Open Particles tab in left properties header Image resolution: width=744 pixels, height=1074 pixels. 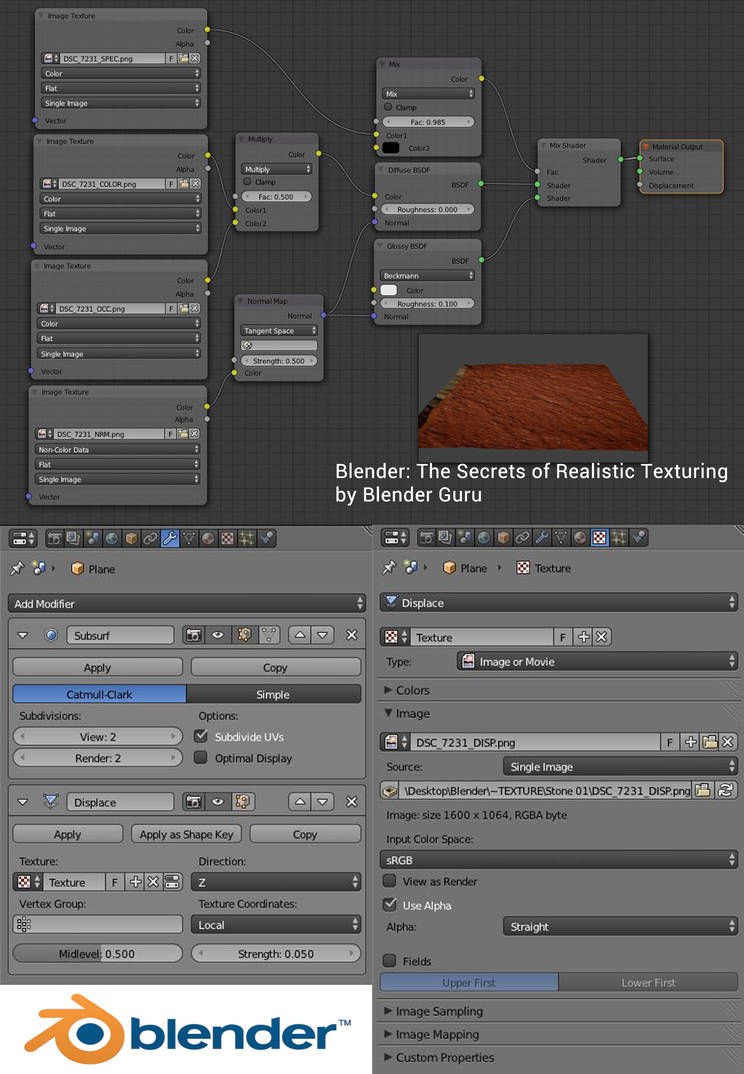(247, 538)
